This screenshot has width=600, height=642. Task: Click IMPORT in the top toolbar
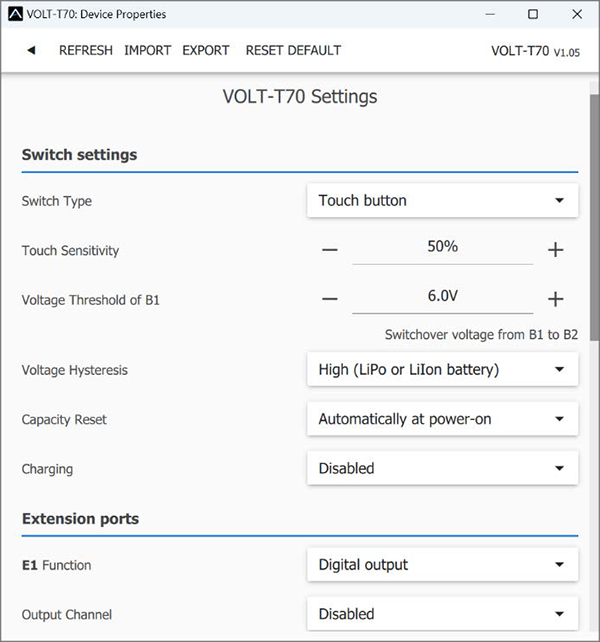coord(147,50)
